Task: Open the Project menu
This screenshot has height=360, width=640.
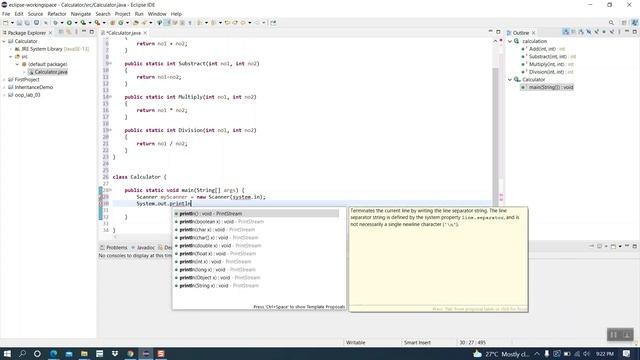Action: (x=122, y=14)
